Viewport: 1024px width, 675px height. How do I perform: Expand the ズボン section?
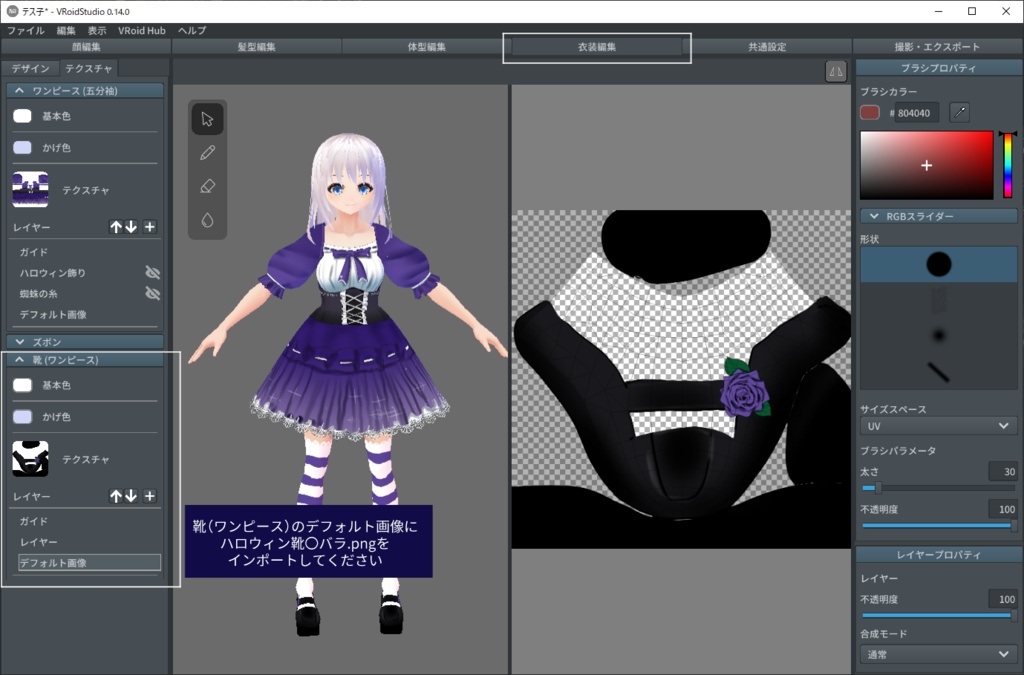coord(84,341)
